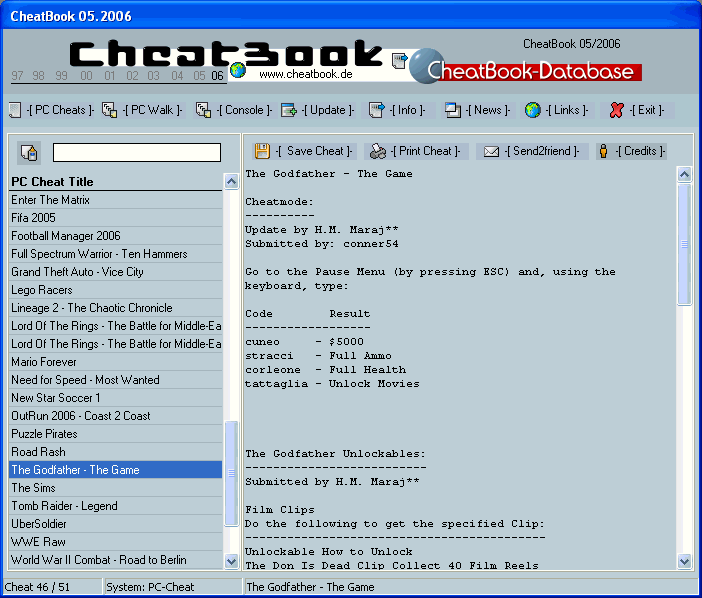Screen dimensions: 702x598
Task: Click the cheat text scroll down arrow
Action: click(685, 561)
